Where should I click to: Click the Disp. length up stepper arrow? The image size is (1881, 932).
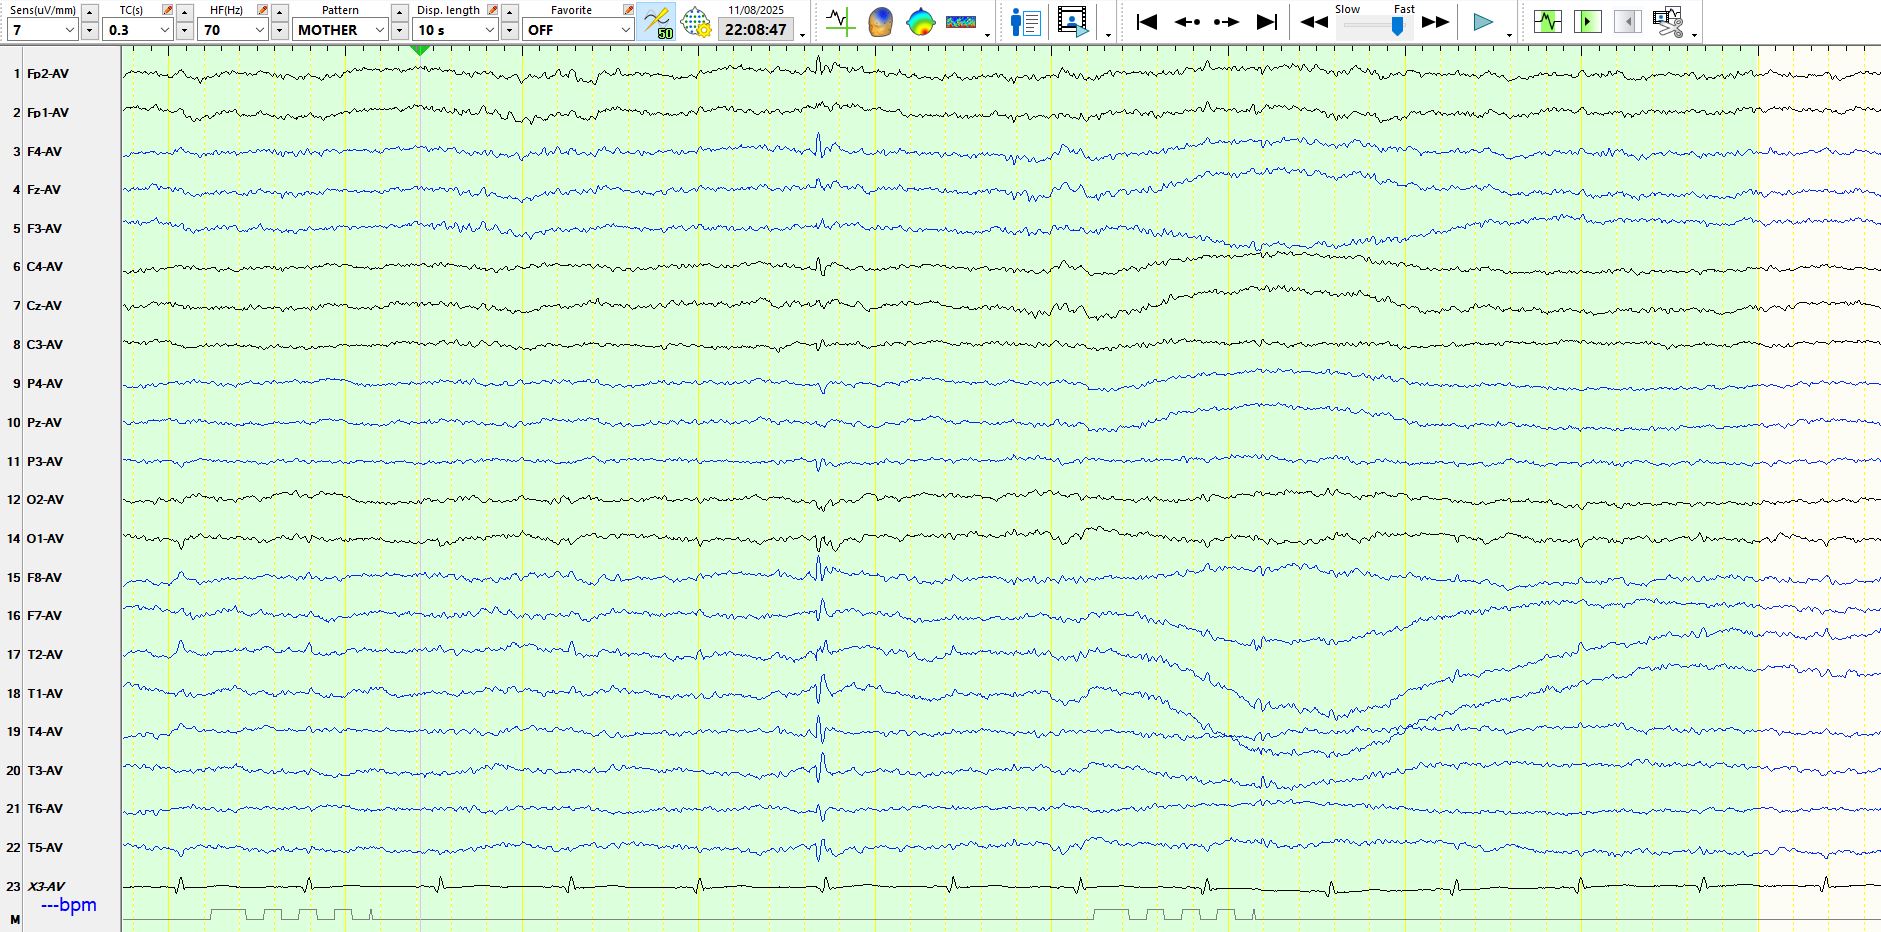tap(509, 11)
